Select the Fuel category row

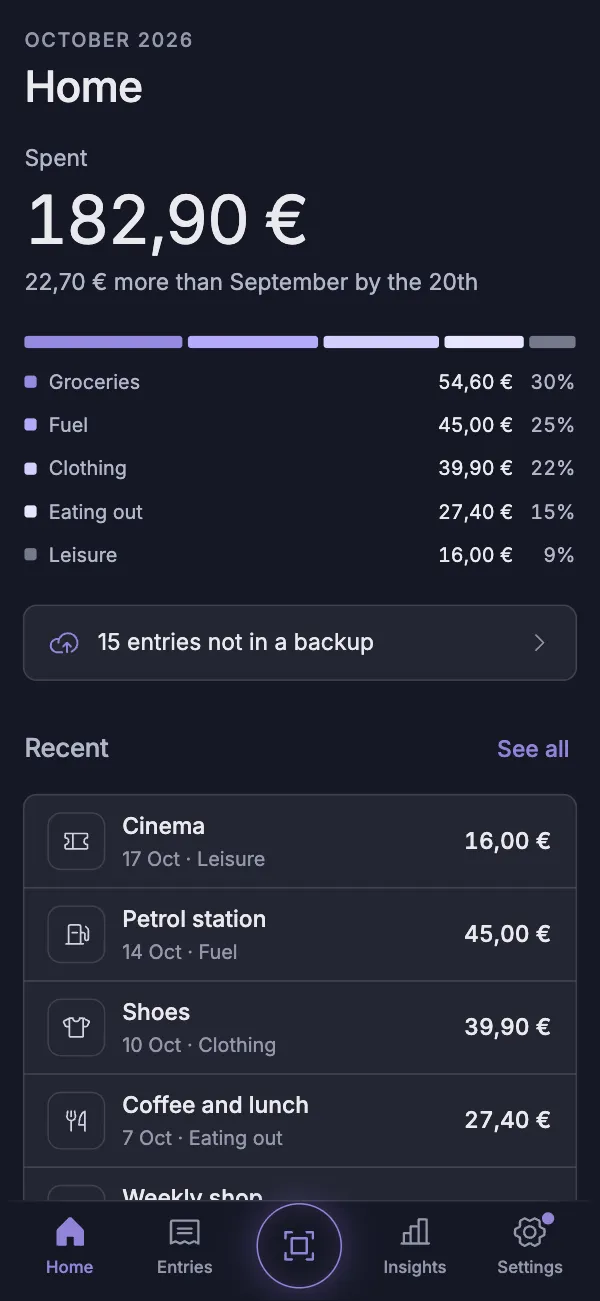(300, 425)
